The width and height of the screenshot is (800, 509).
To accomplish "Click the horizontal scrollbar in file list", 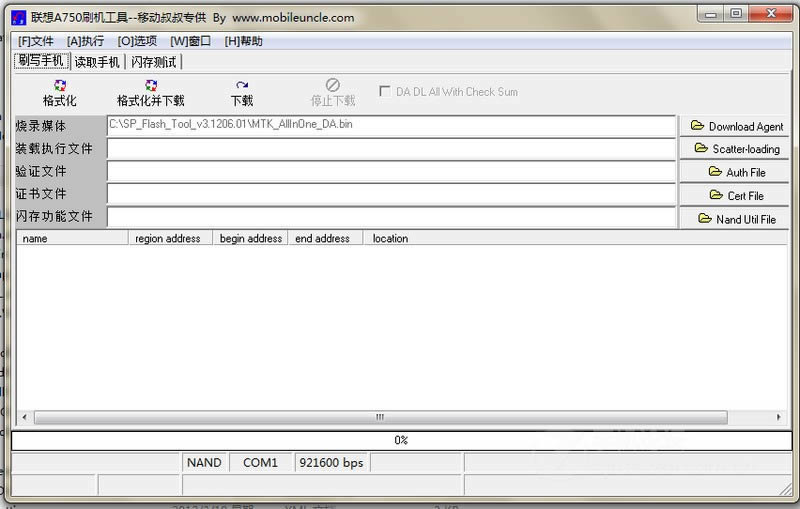I will tap(380, 417).
